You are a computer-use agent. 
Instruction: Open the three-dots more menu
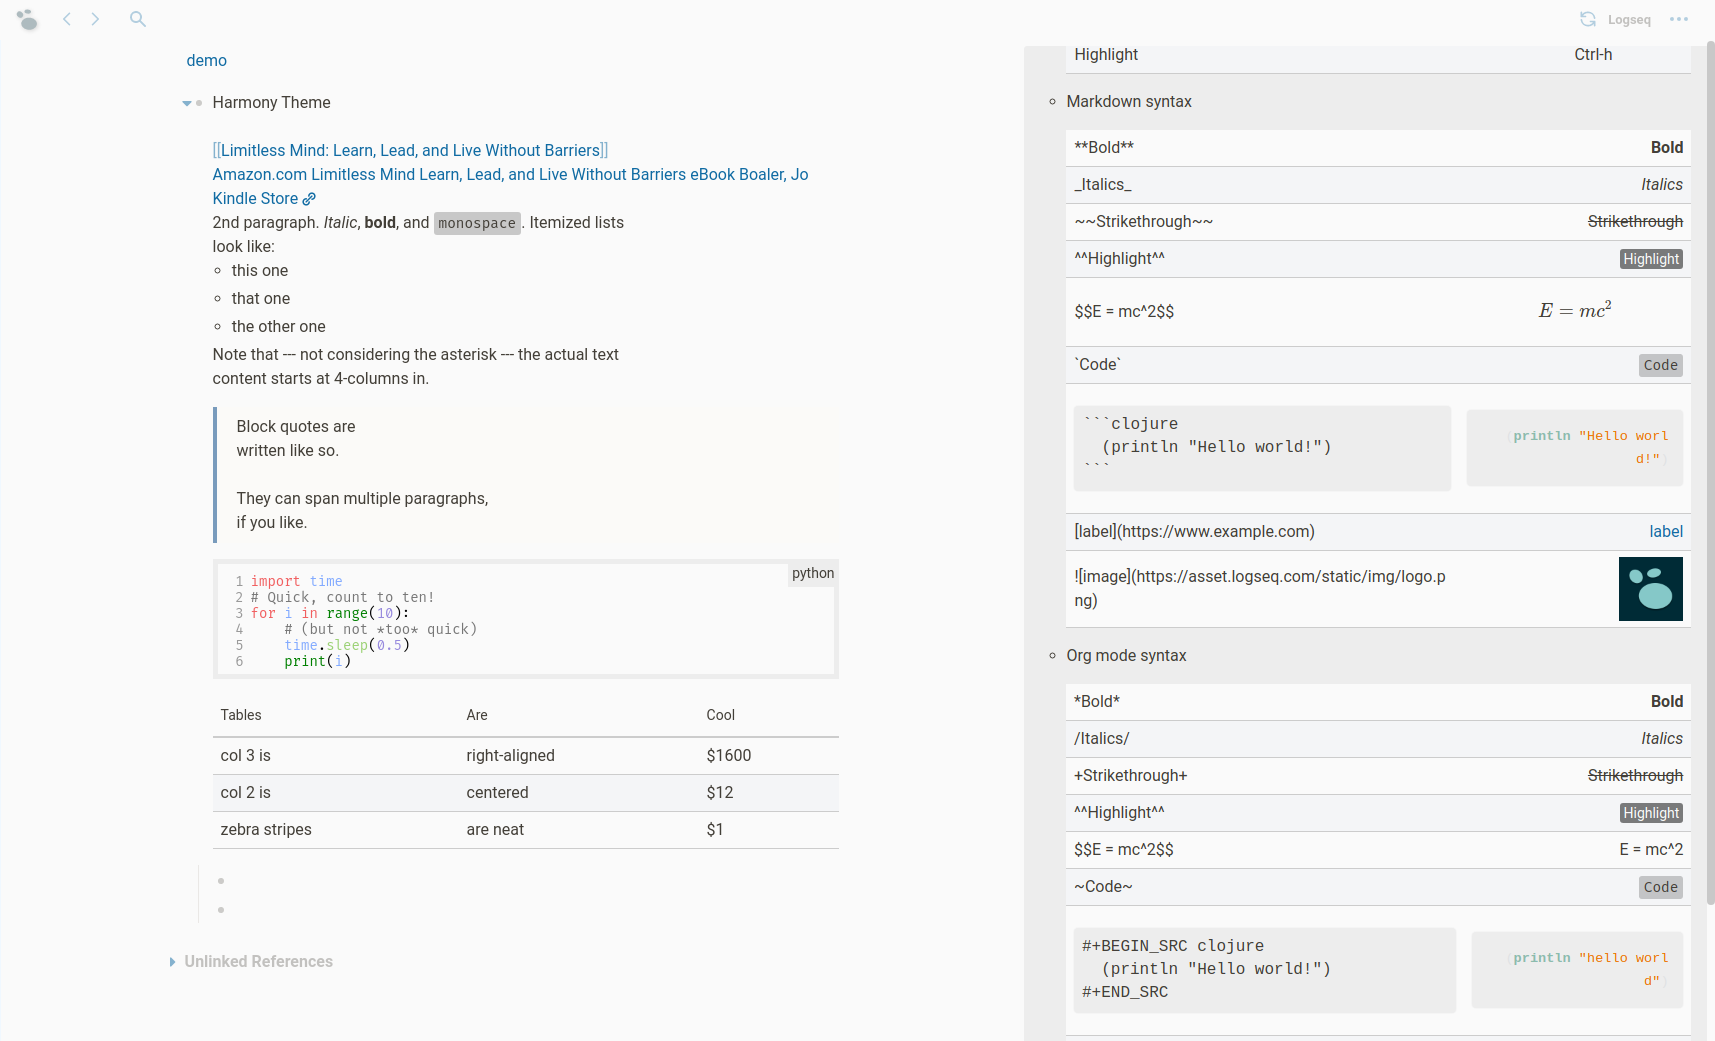point(1679,19)
